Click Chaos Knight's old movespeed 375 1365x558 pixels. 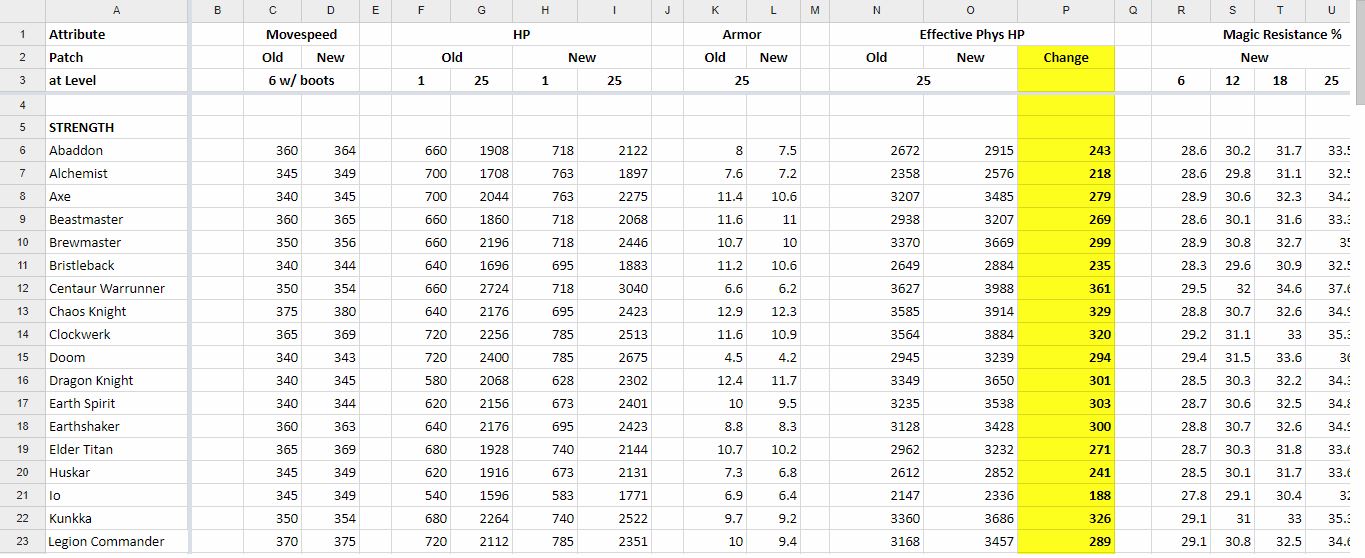273,312
